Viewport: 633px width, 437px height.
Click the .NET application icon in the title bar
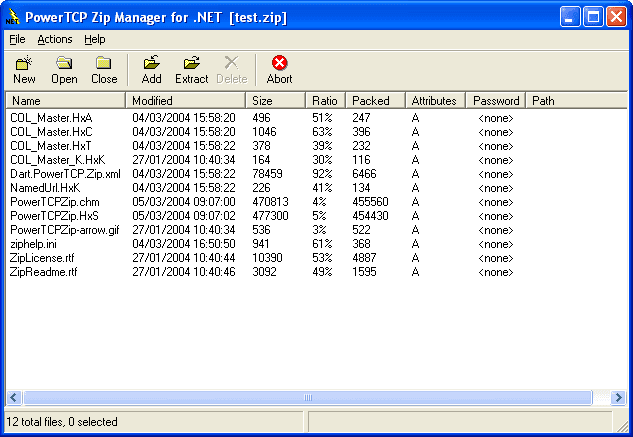click(13, 17)
